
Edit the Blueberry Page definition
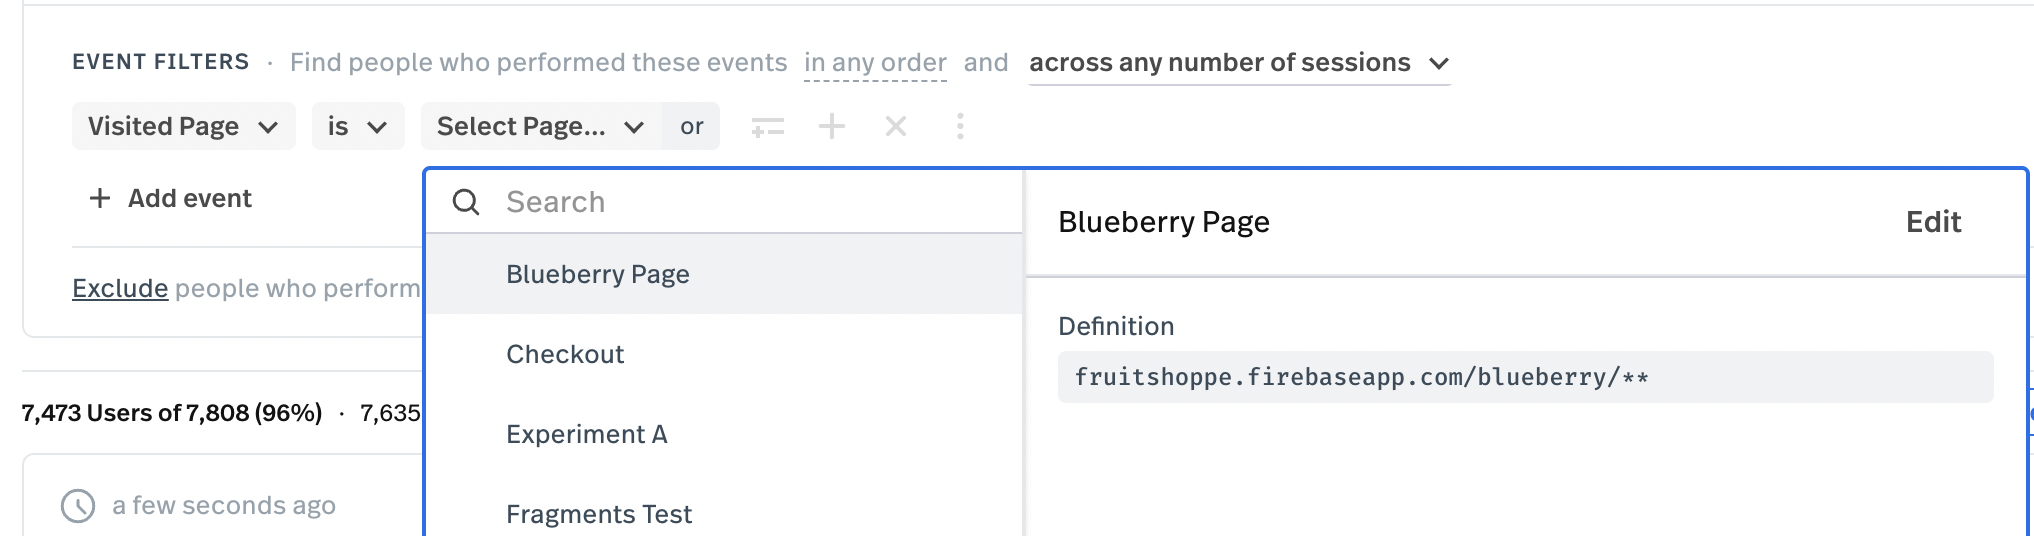pyautogui.click(x=1933, y=222)
